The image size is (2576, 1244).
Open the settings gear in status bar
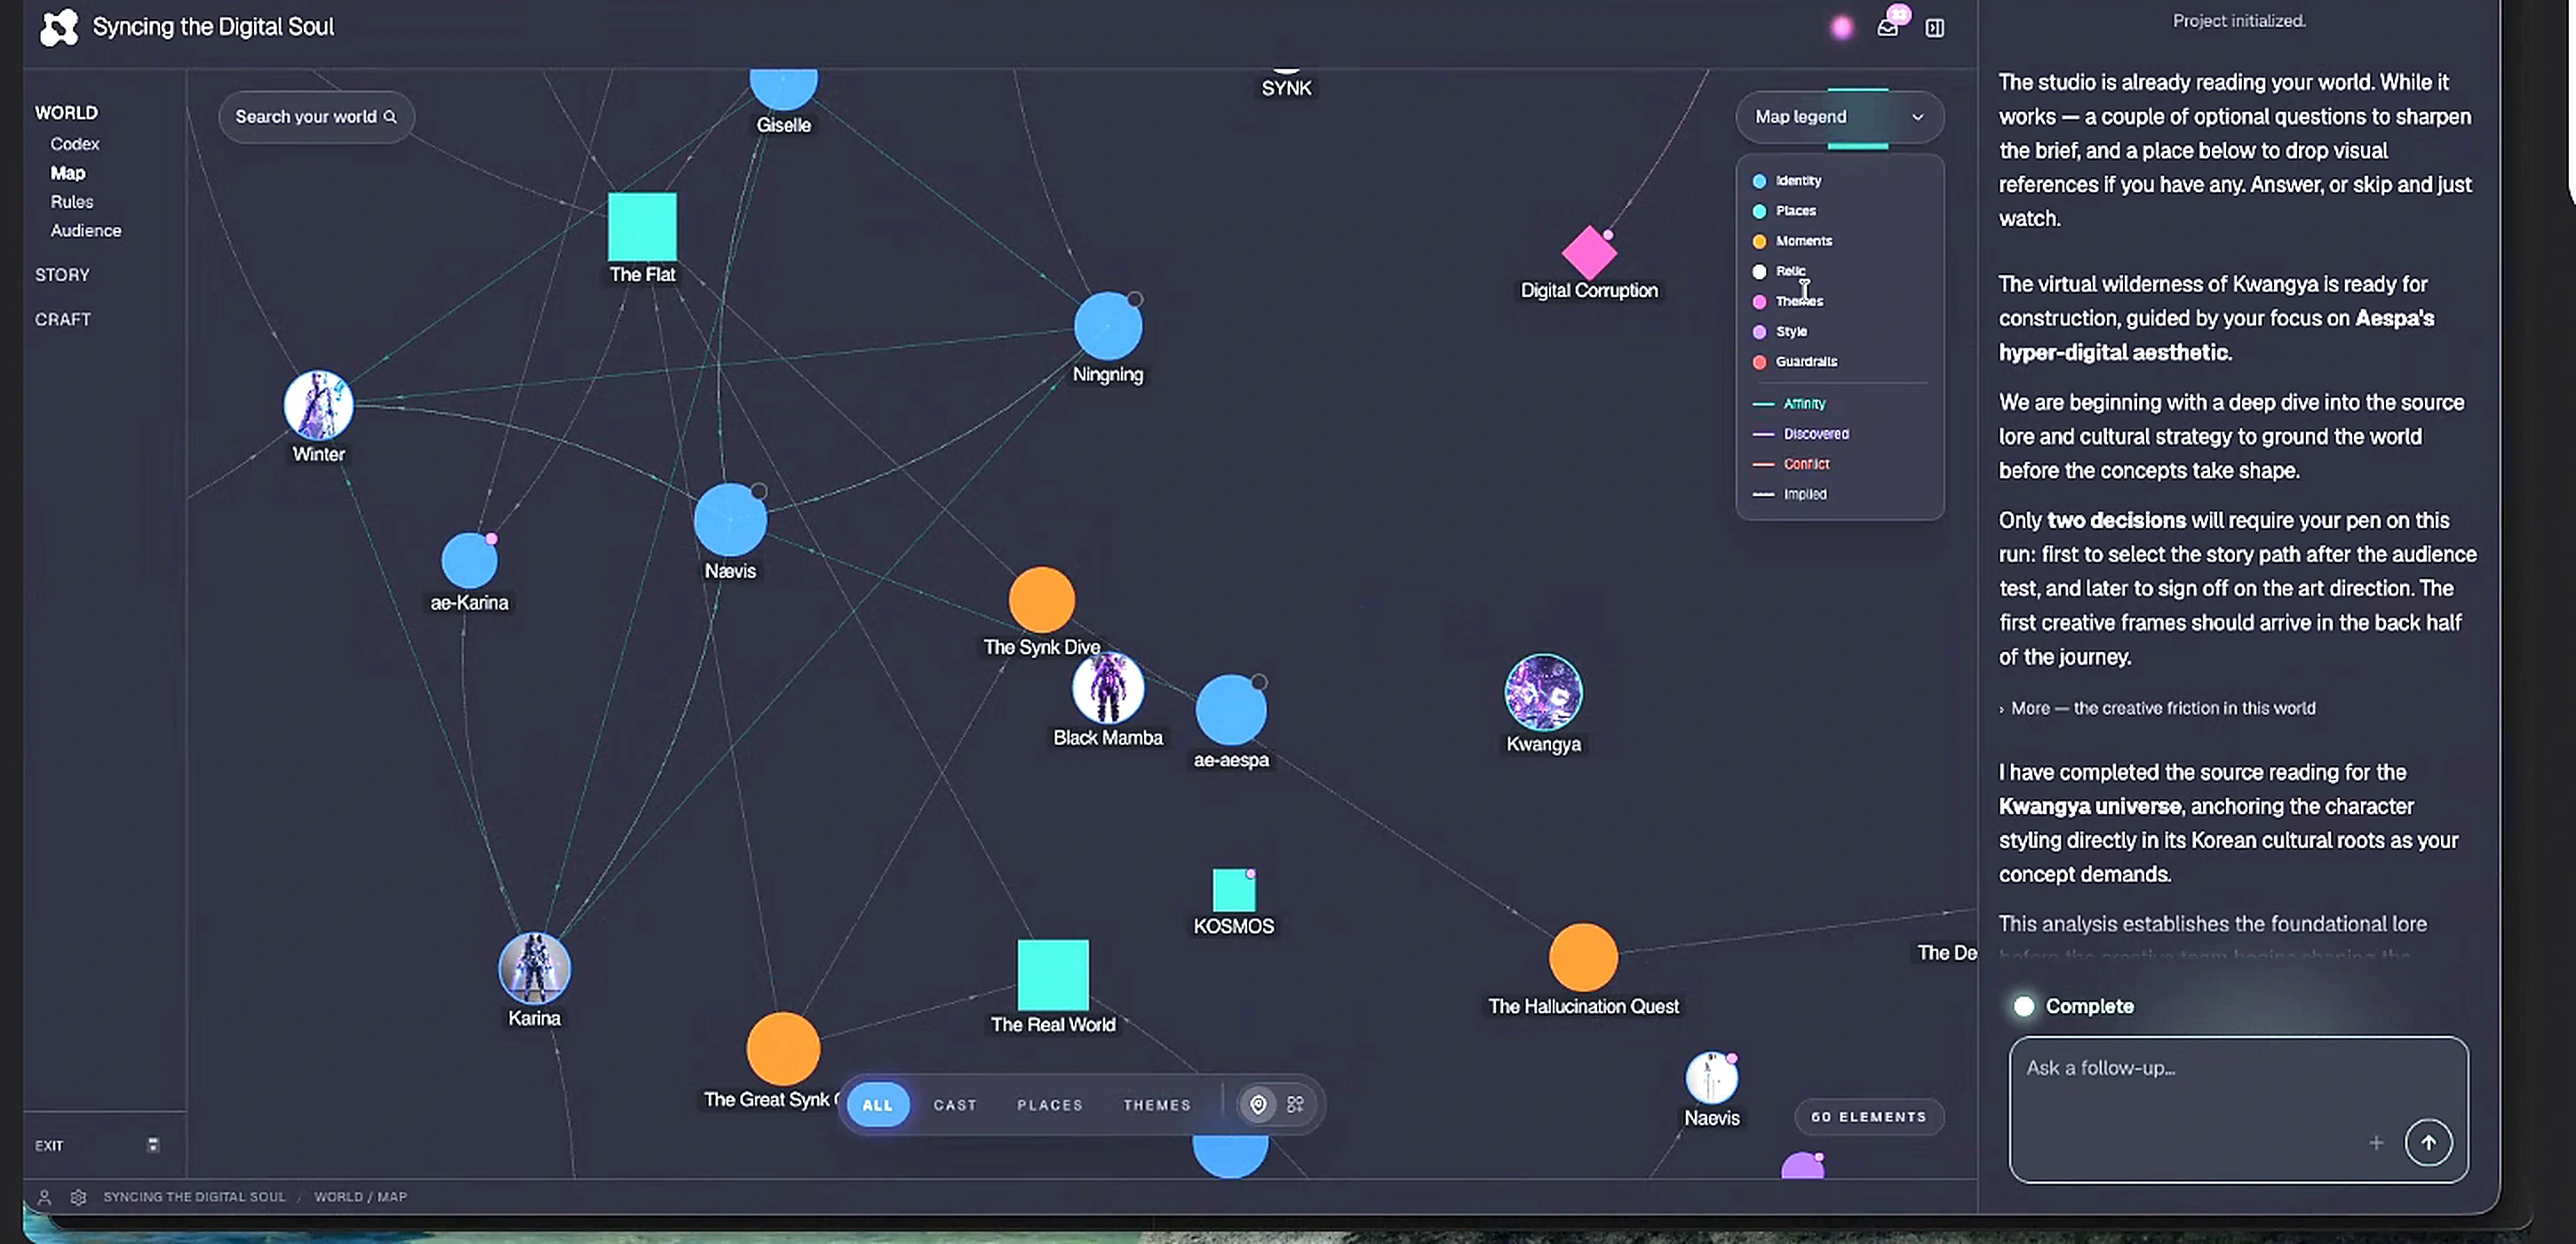pos(79,1196)
